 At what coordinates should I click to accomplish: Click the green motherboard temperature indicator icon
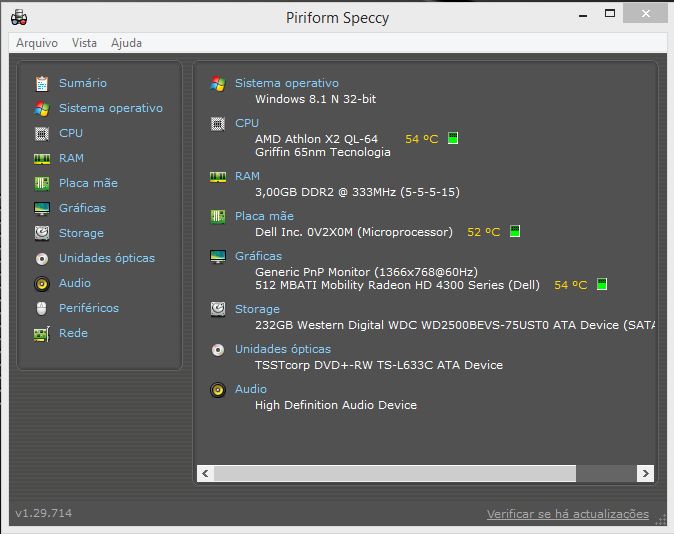coord(515,231)
